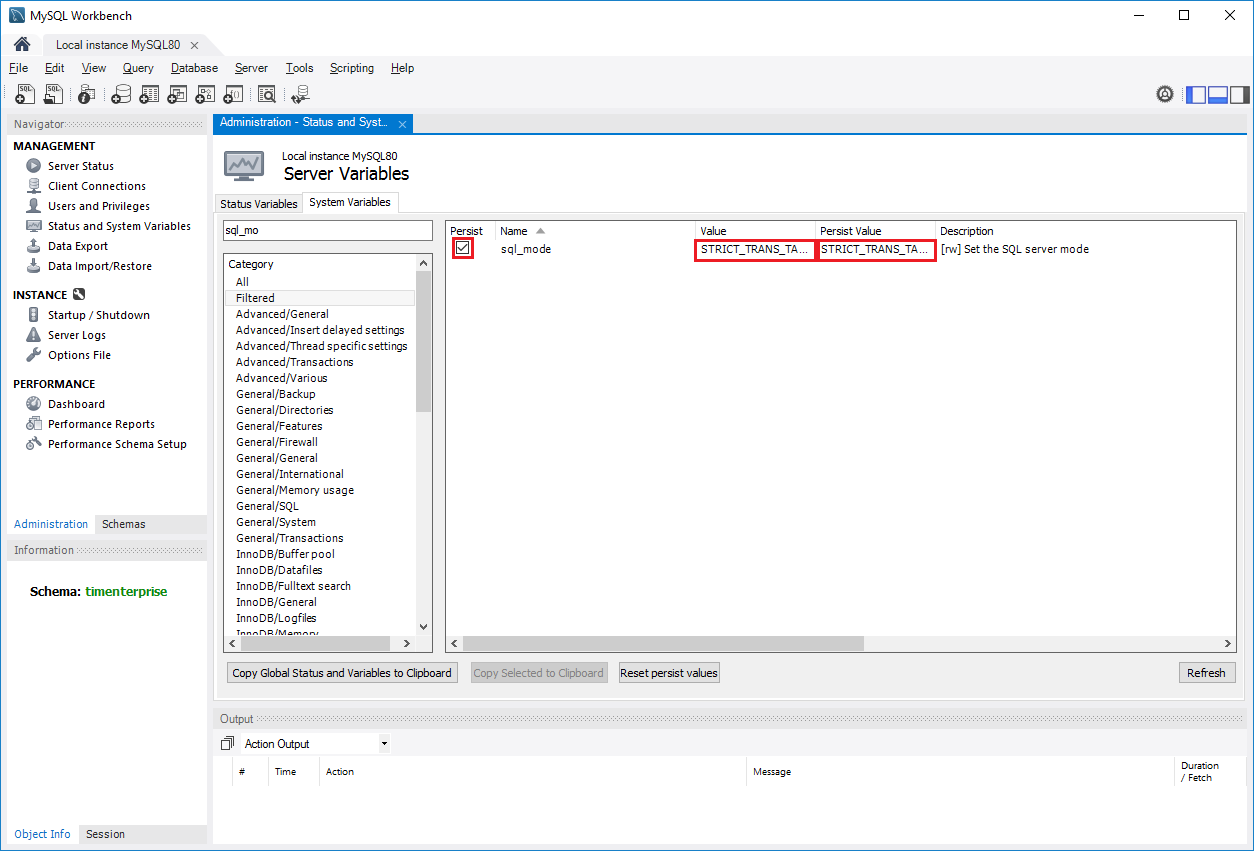Open the Help menu
Image resolution: width=1254 pixels, height=851 pixels.
(402, 68)
